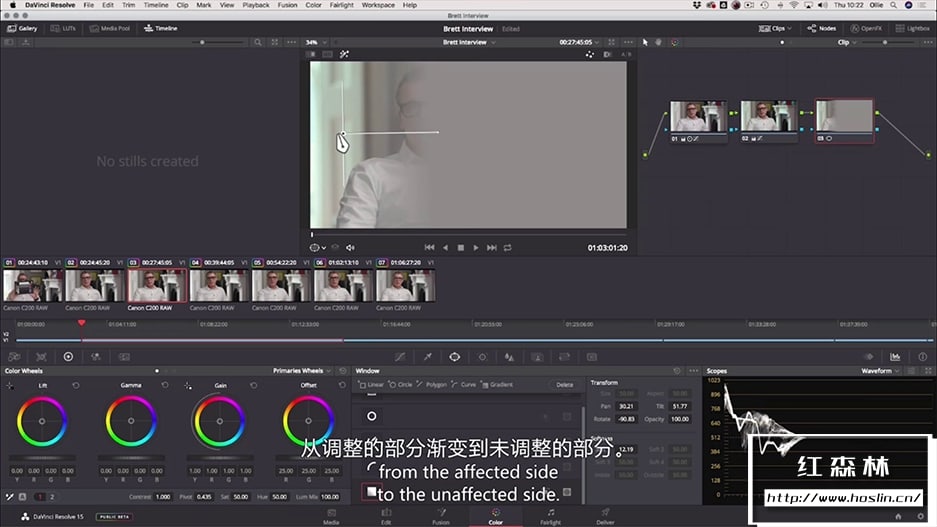Click the Gain master wheel slider

click(x=219, y=458)
